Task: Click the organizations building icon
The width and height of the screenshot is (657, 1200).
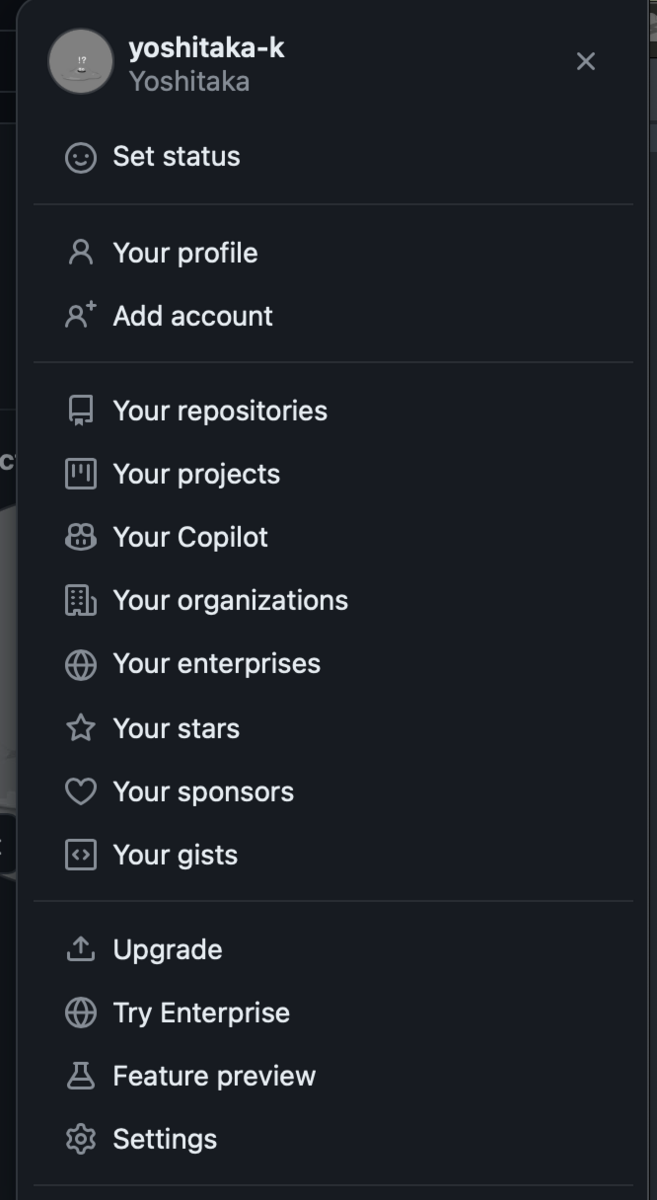Action: pyautogui.click(x=80, y=601)
